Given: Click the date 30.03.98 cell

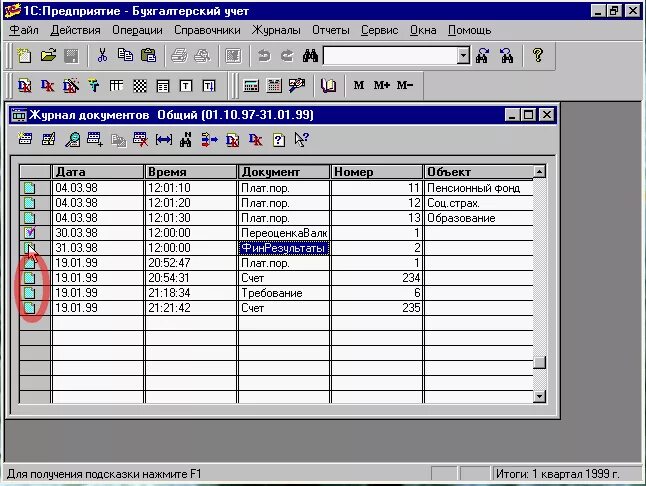Looking at the screenshot, I should tap(98, 233).
